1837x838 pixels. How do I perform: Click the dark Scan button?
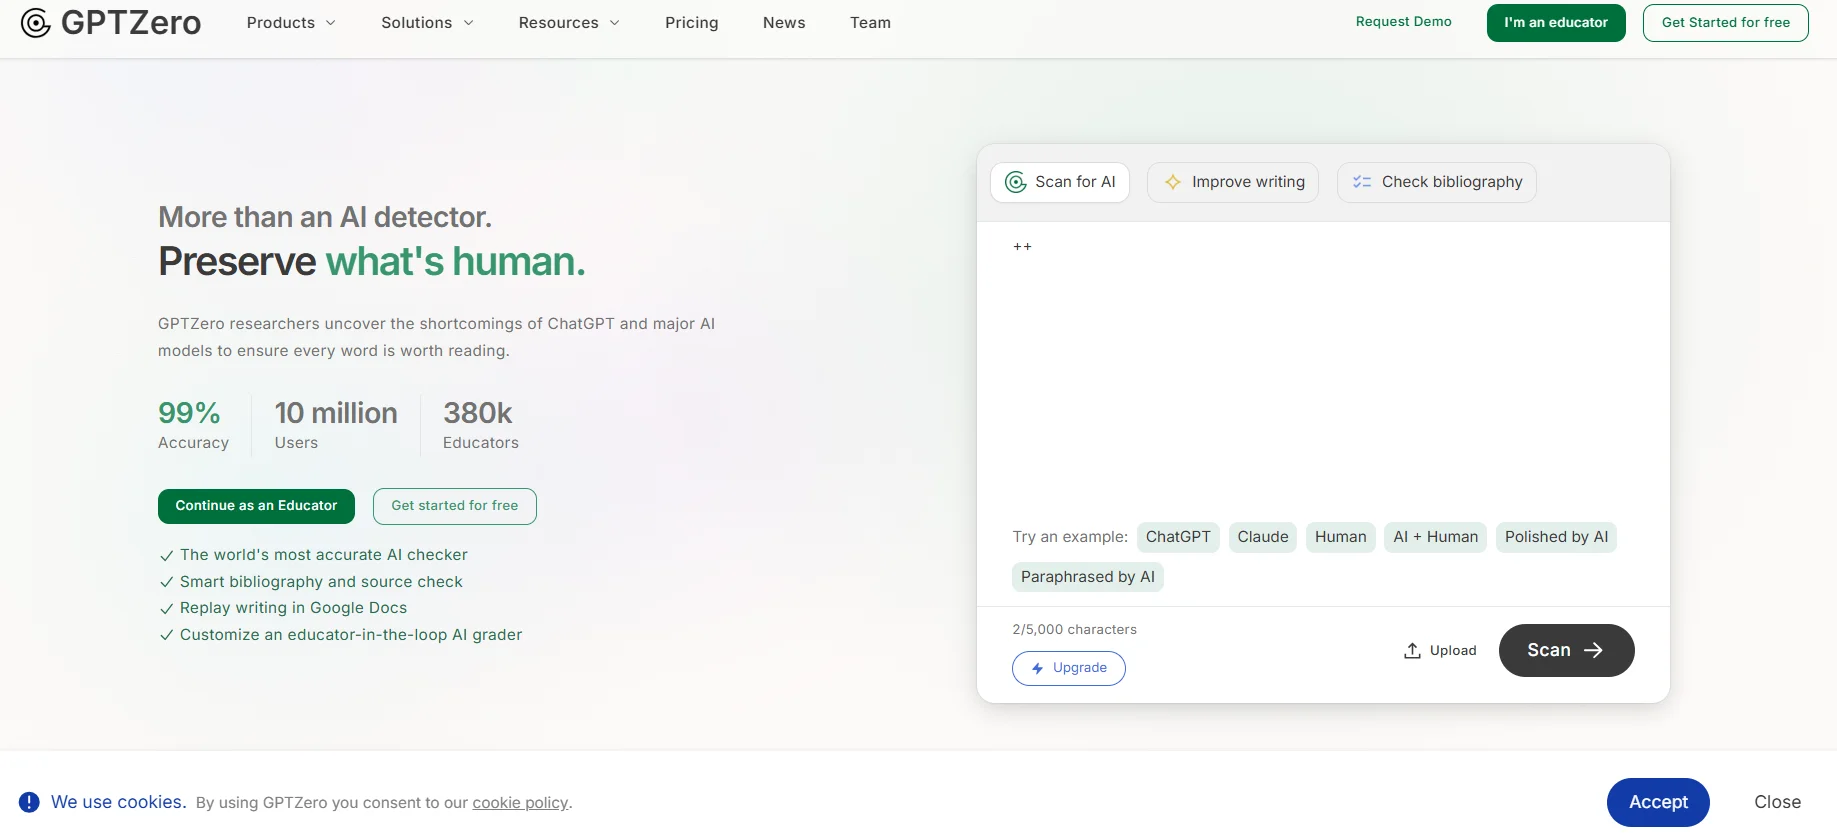click(1567, 650)
